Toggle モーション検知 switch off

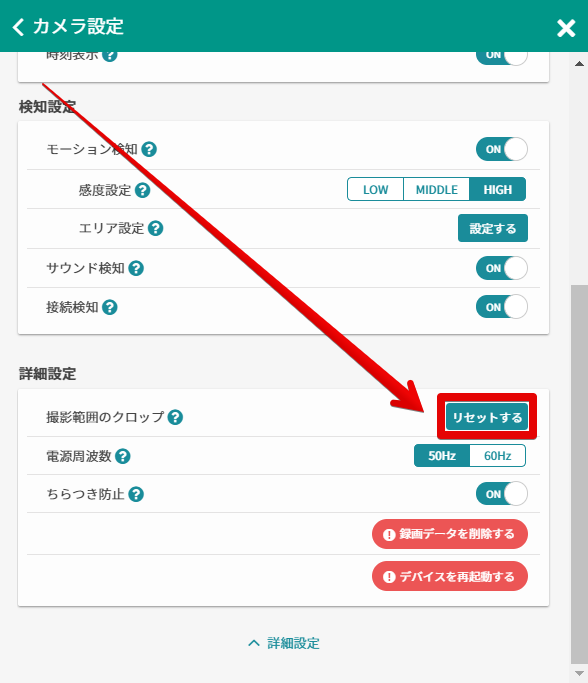502,149
